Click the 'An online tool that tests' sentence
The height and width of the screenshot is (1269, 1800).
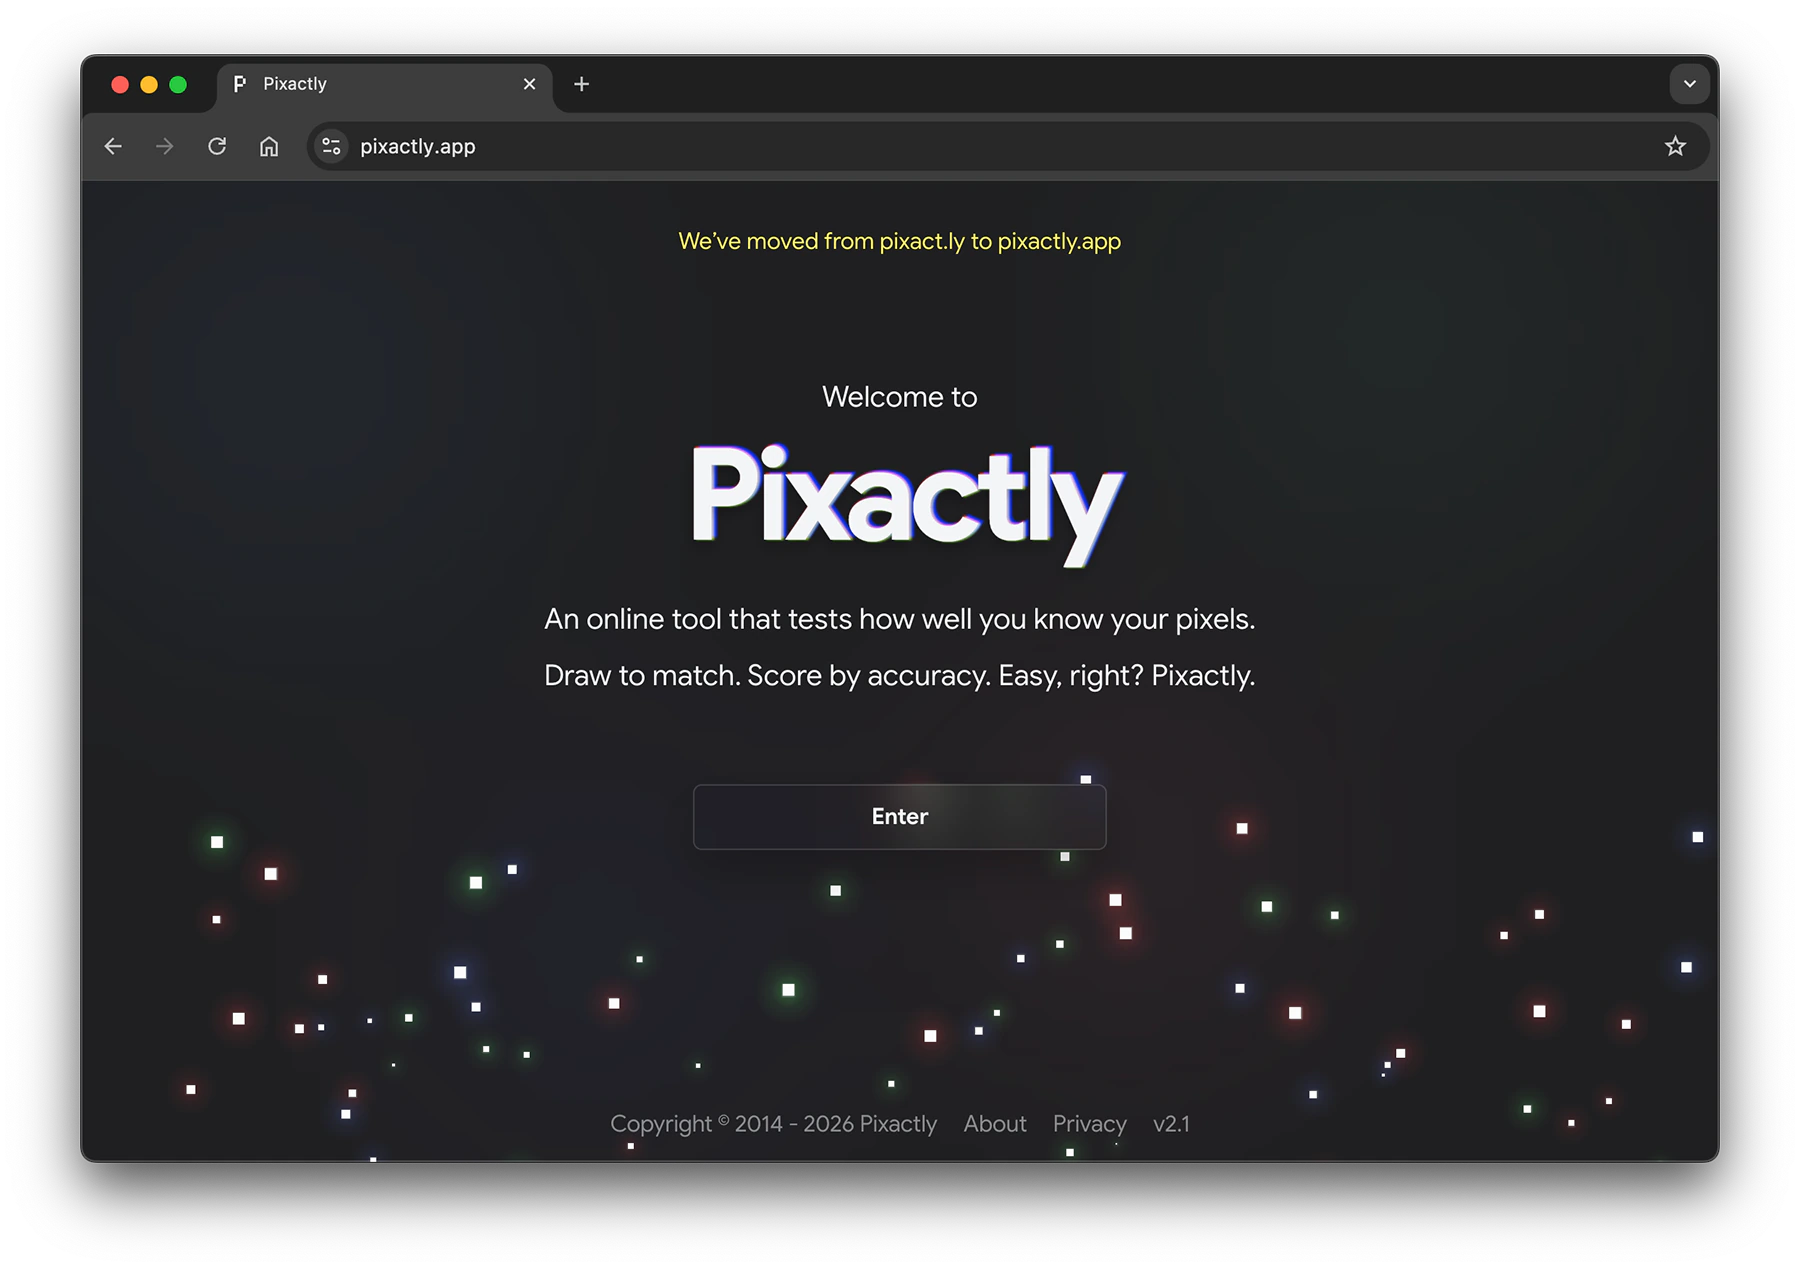[x=899, y=619]
